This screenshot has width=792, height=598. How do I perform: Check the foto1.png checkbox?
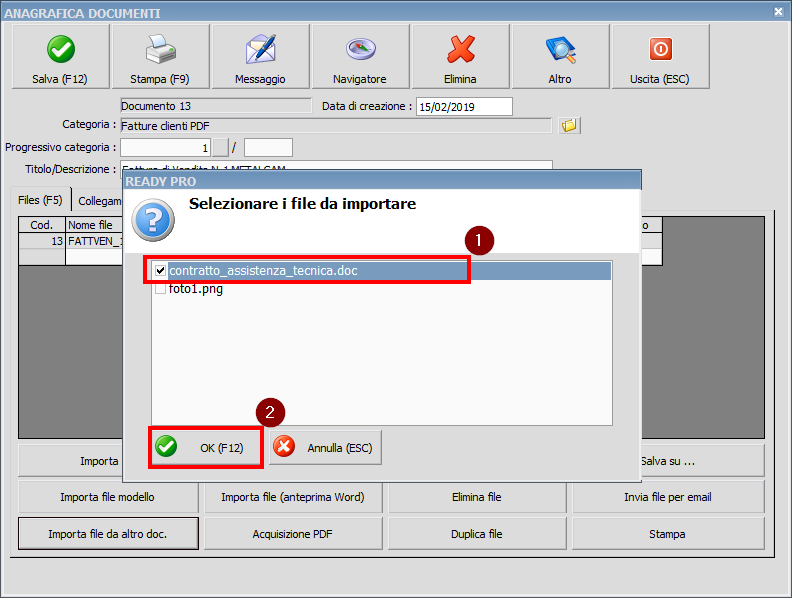[160, 288]
